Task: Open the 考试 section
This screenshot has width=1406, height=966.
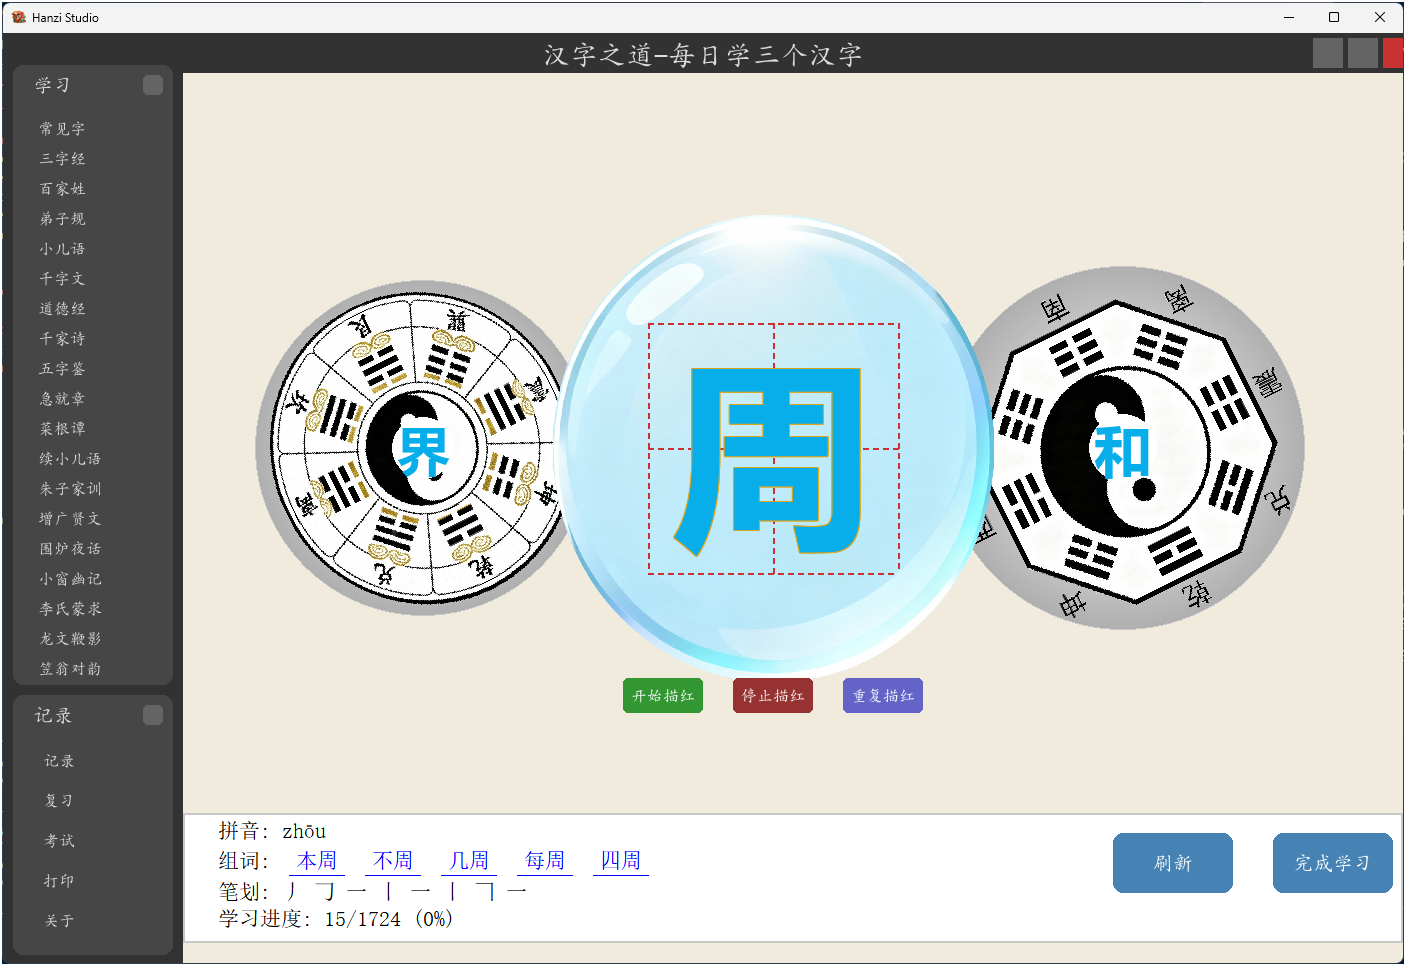Action: tap(59, 841)
